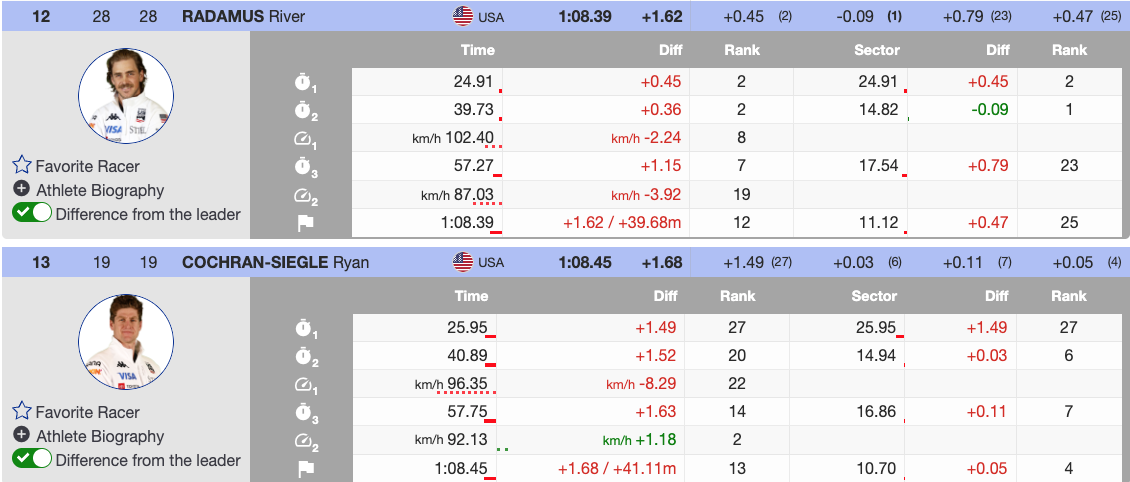Click Ryan Cochran-Siegle's profile photo
Viewport: 1130px width, 482px height.
126,342
